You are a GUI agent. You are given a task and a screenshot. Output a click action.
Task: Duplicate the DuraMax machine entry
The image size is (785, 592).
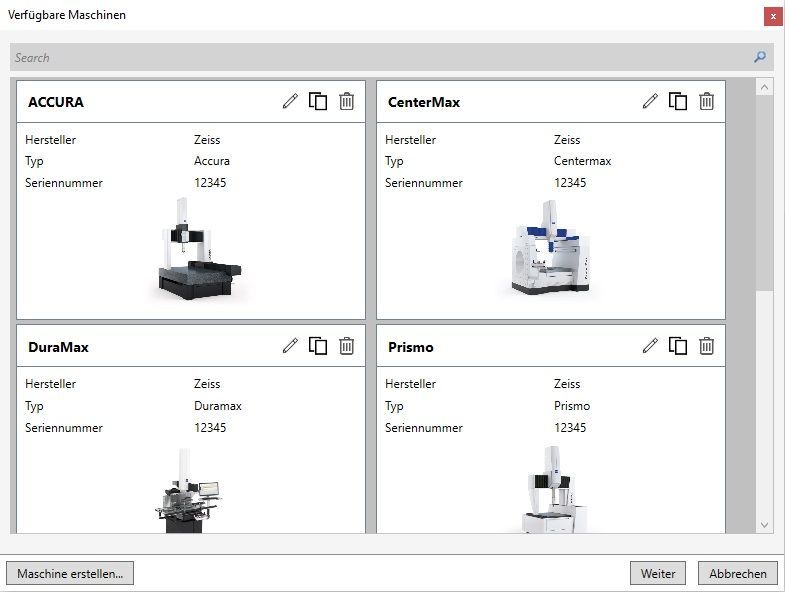[x=318, y=346]
